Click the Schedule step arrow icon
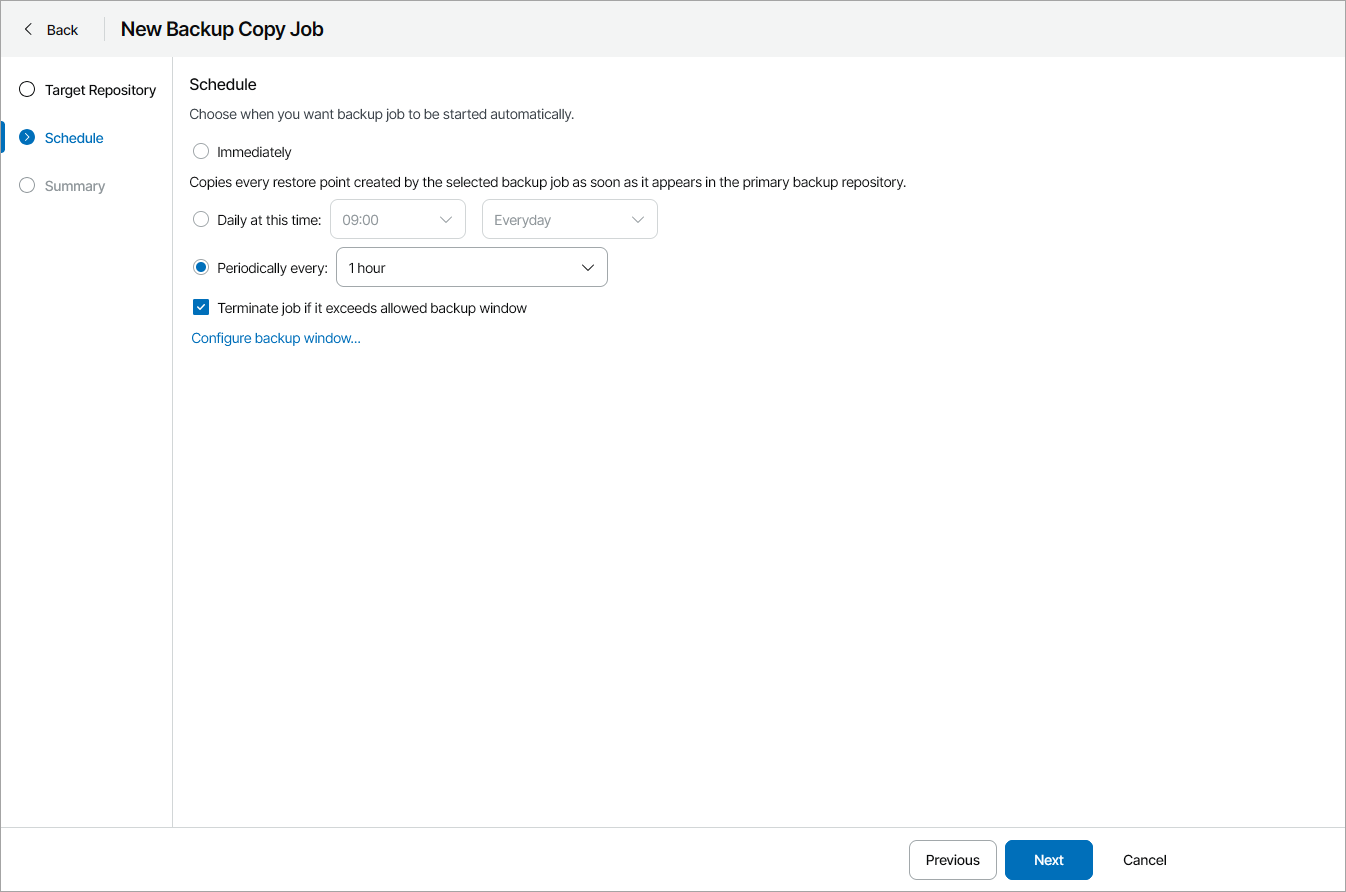Image resolution: width=1346 pixels, height=892 pixels. coord(27,138)
